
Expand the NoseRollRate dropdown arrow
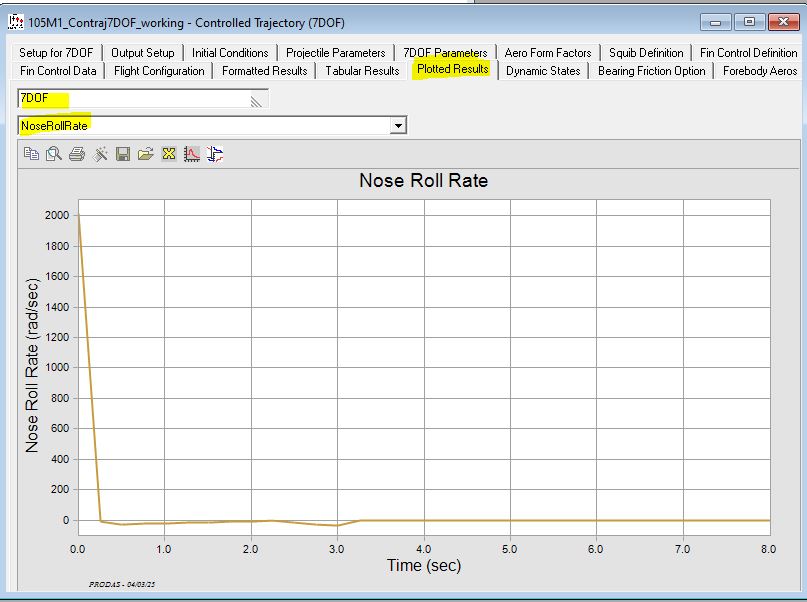tap(398, 125)
